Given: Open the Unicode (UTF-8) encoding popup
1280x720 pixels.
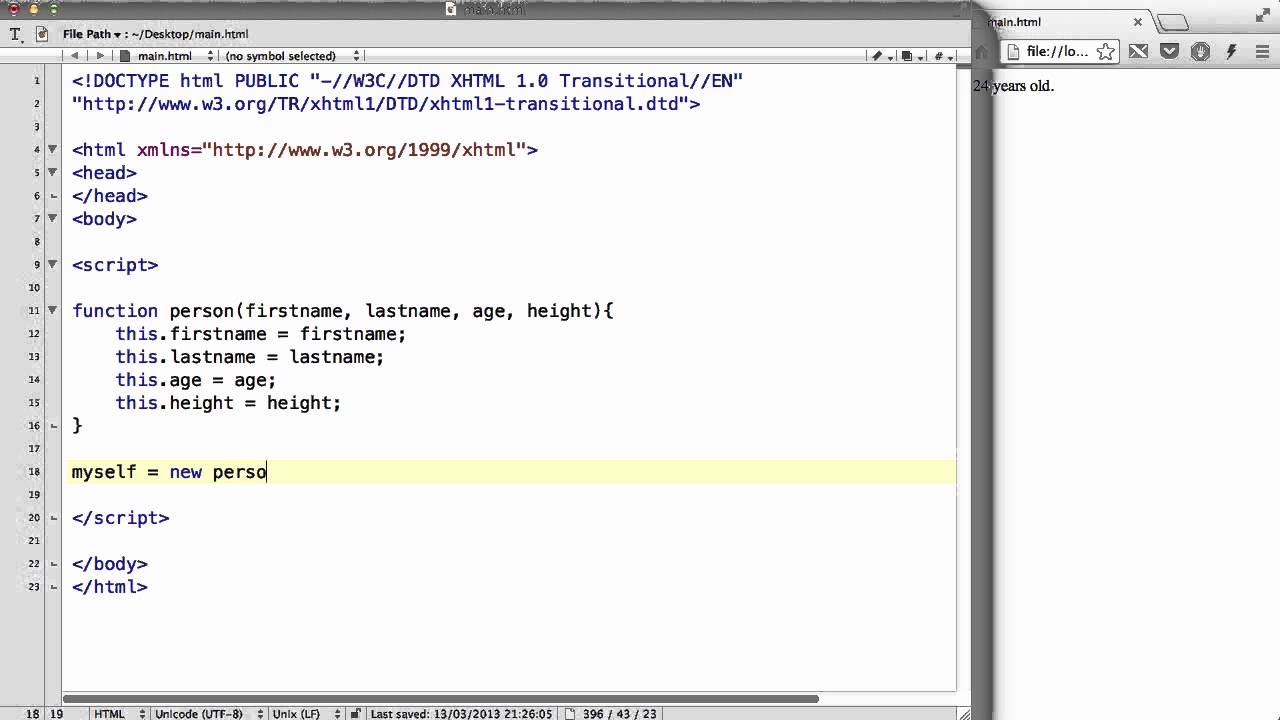Looking at the screenshot, I should pos(209,714).
